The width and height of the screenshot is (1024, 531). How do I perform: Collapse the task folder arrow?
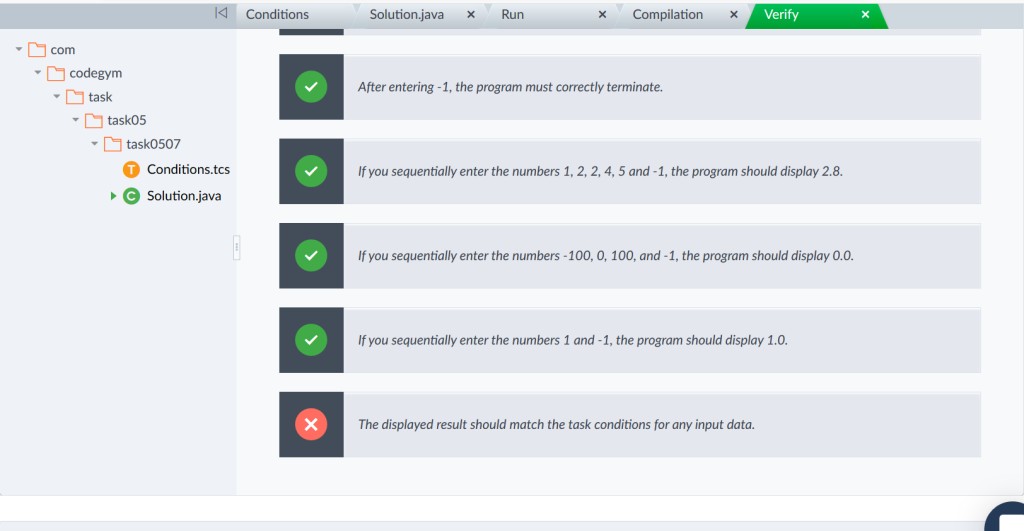(57, 97)
